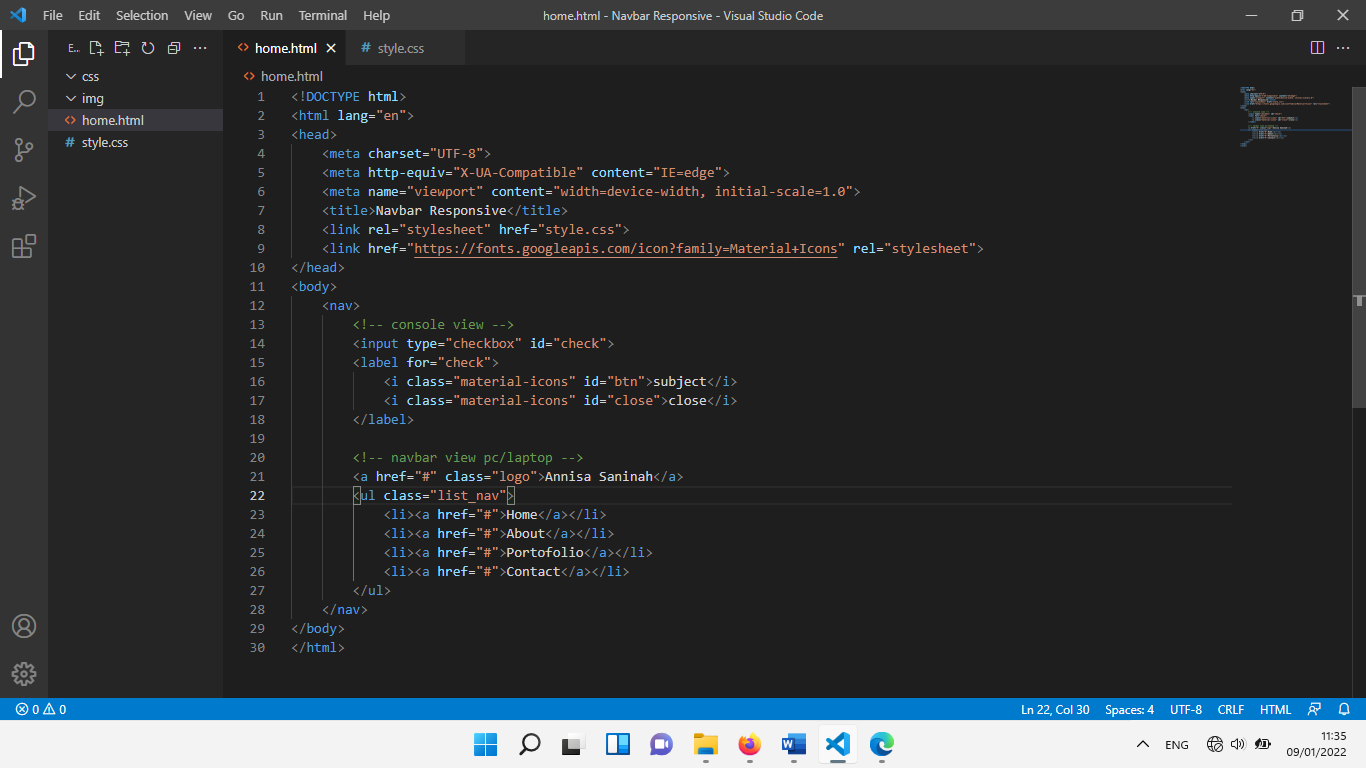This screenshot has width=1366, height=768.
Task: Open the Go menu
Action: (x=236, y=15)
